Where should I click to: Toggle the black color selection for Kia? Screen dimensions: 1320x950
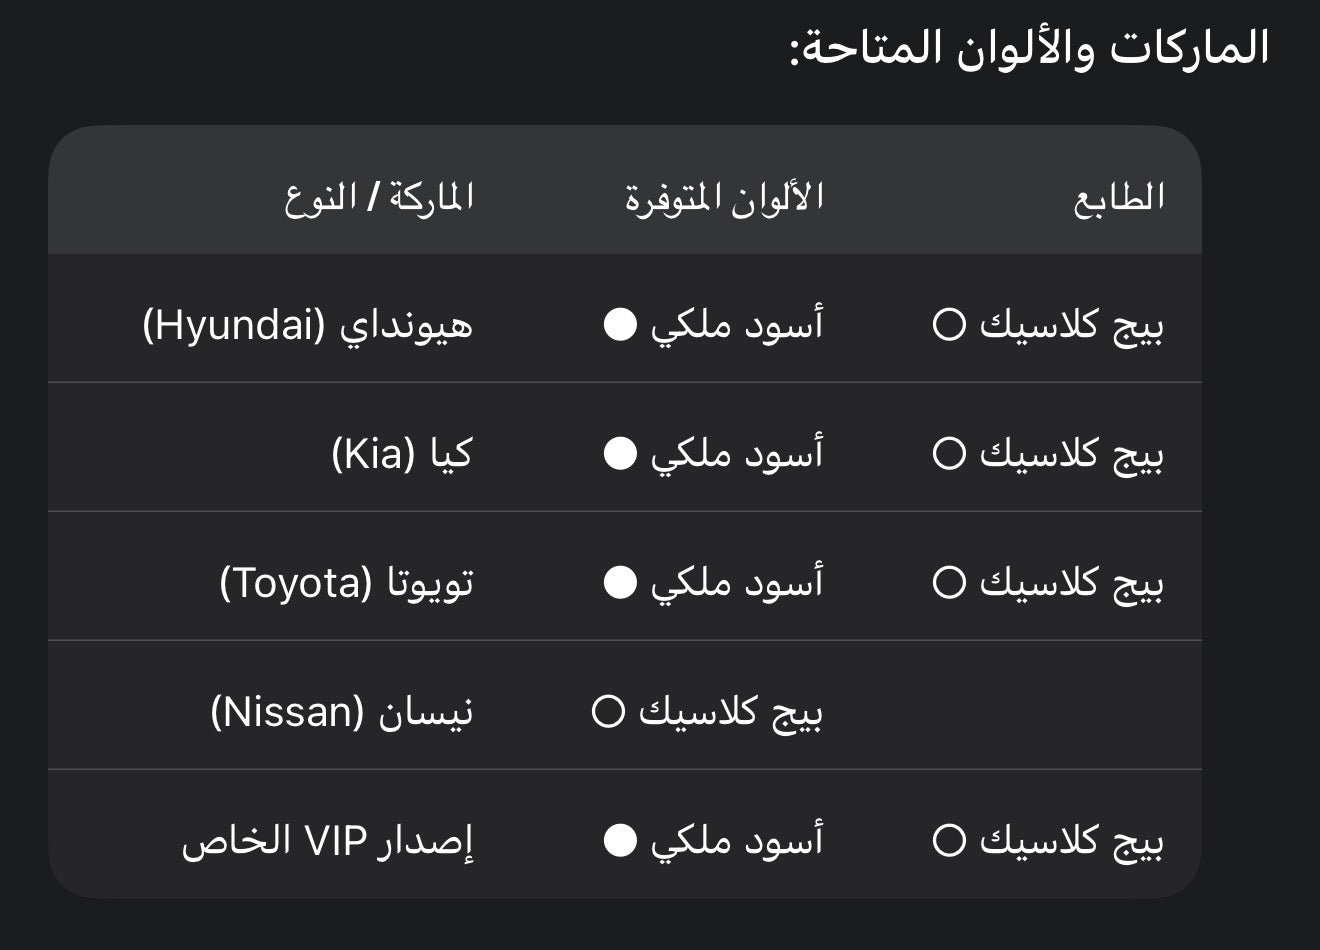pos(621,453)
